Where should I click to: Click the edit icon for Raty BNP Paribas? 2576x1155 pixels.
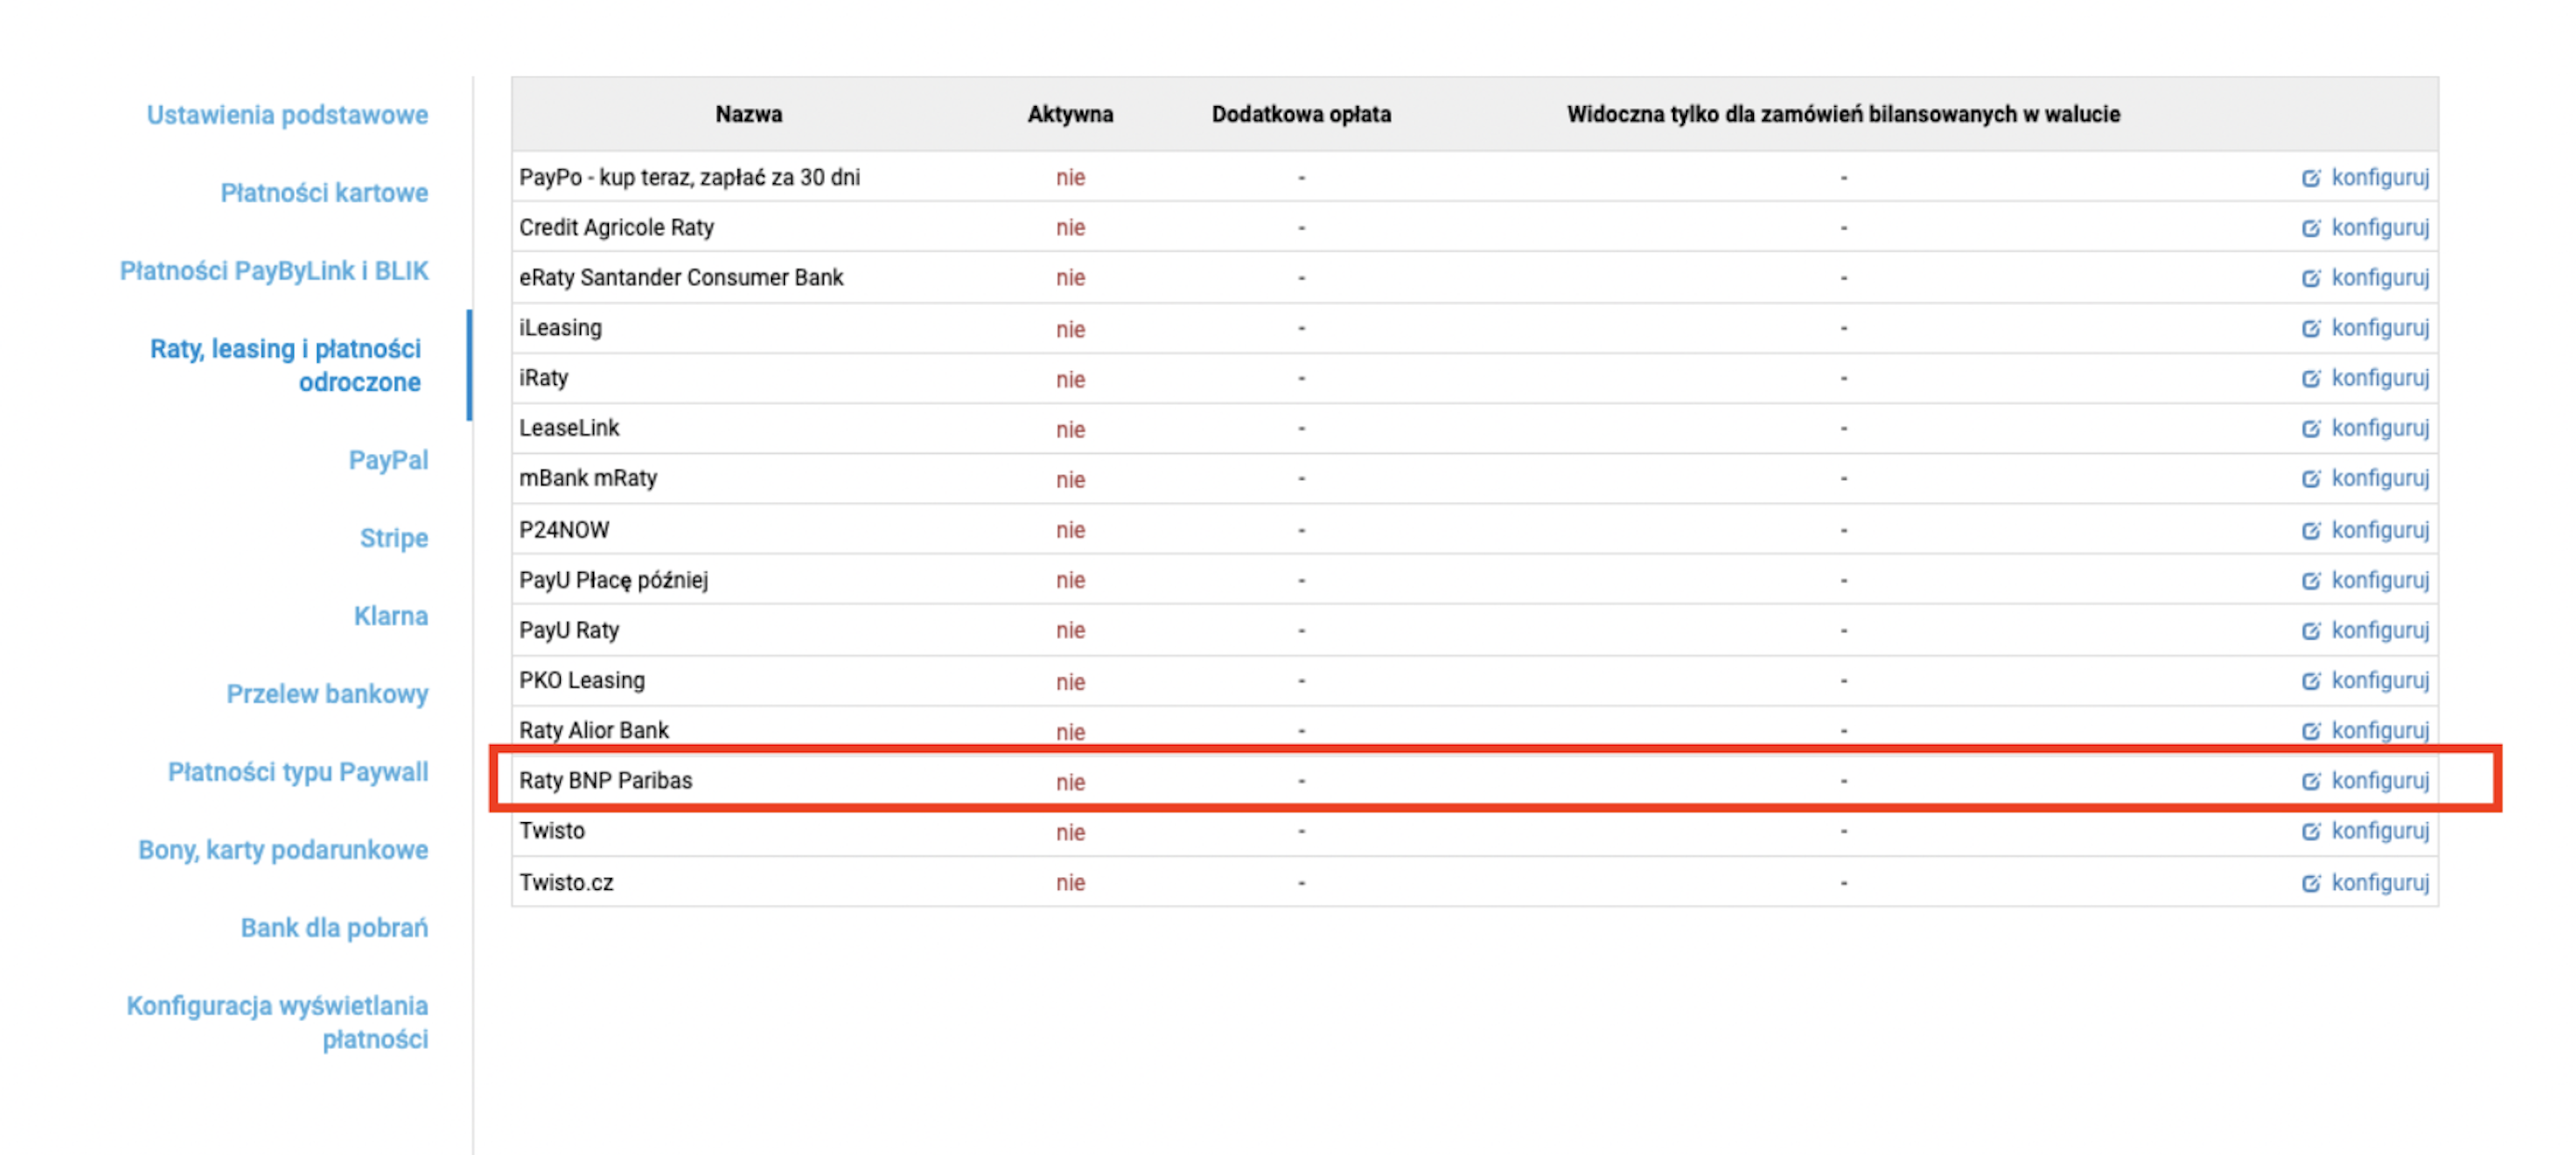point(2311,780)
